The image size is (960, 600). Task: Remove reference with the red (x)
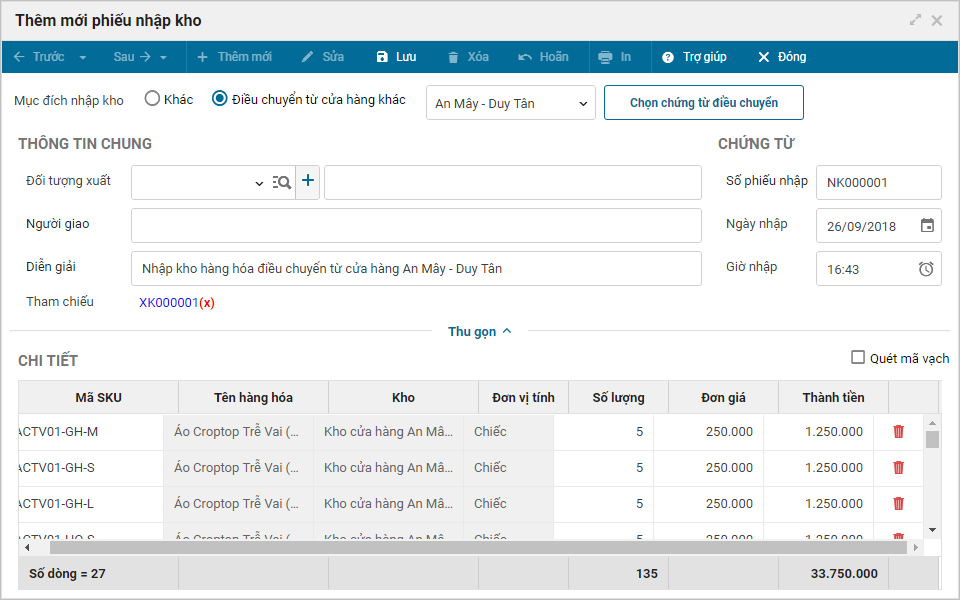tap(207, 303)
